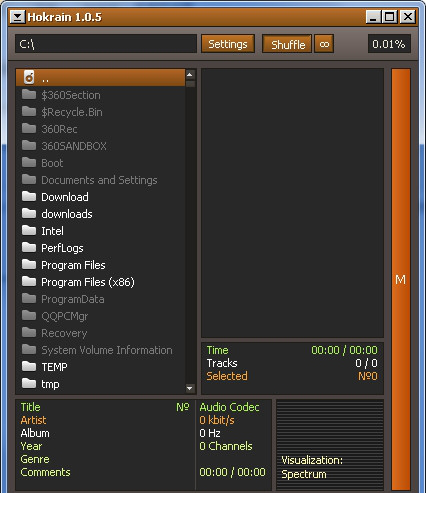Screen dimensions: 426x512
Task: Click the C:\ path field
Action: [106, 44]
